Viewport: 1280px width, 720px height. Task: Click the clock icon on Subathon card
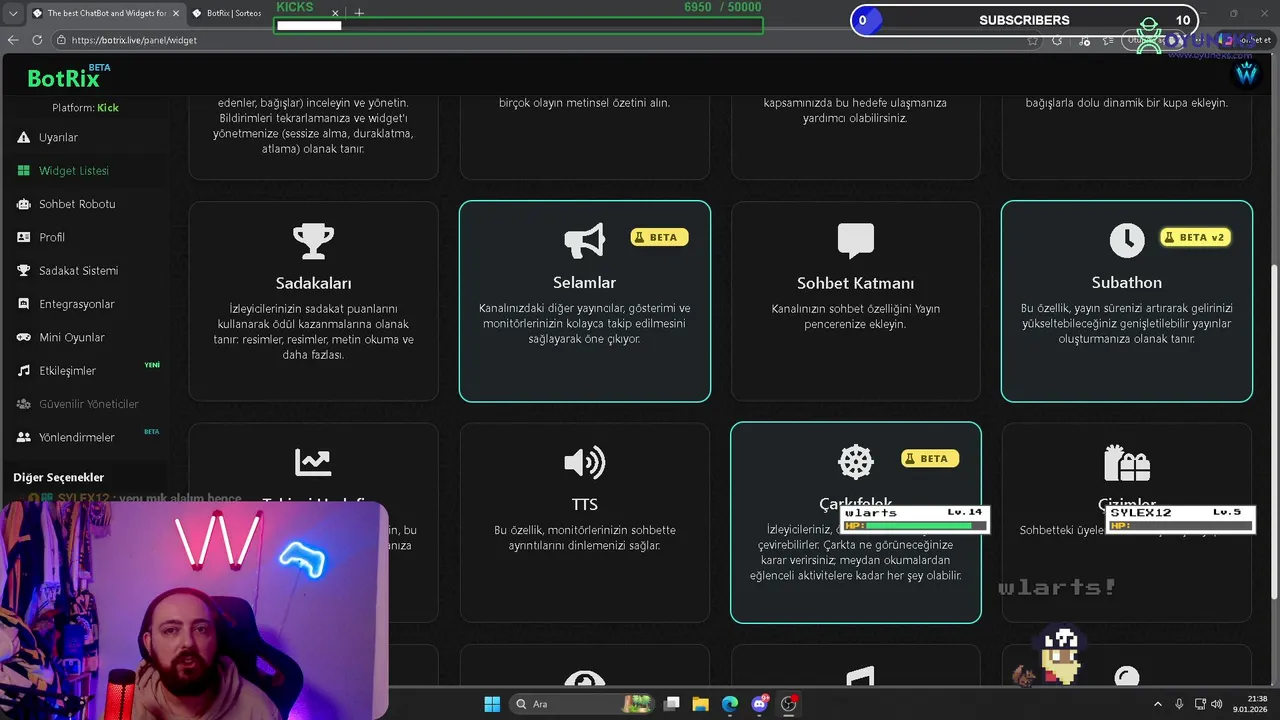tap(1127, 240)
